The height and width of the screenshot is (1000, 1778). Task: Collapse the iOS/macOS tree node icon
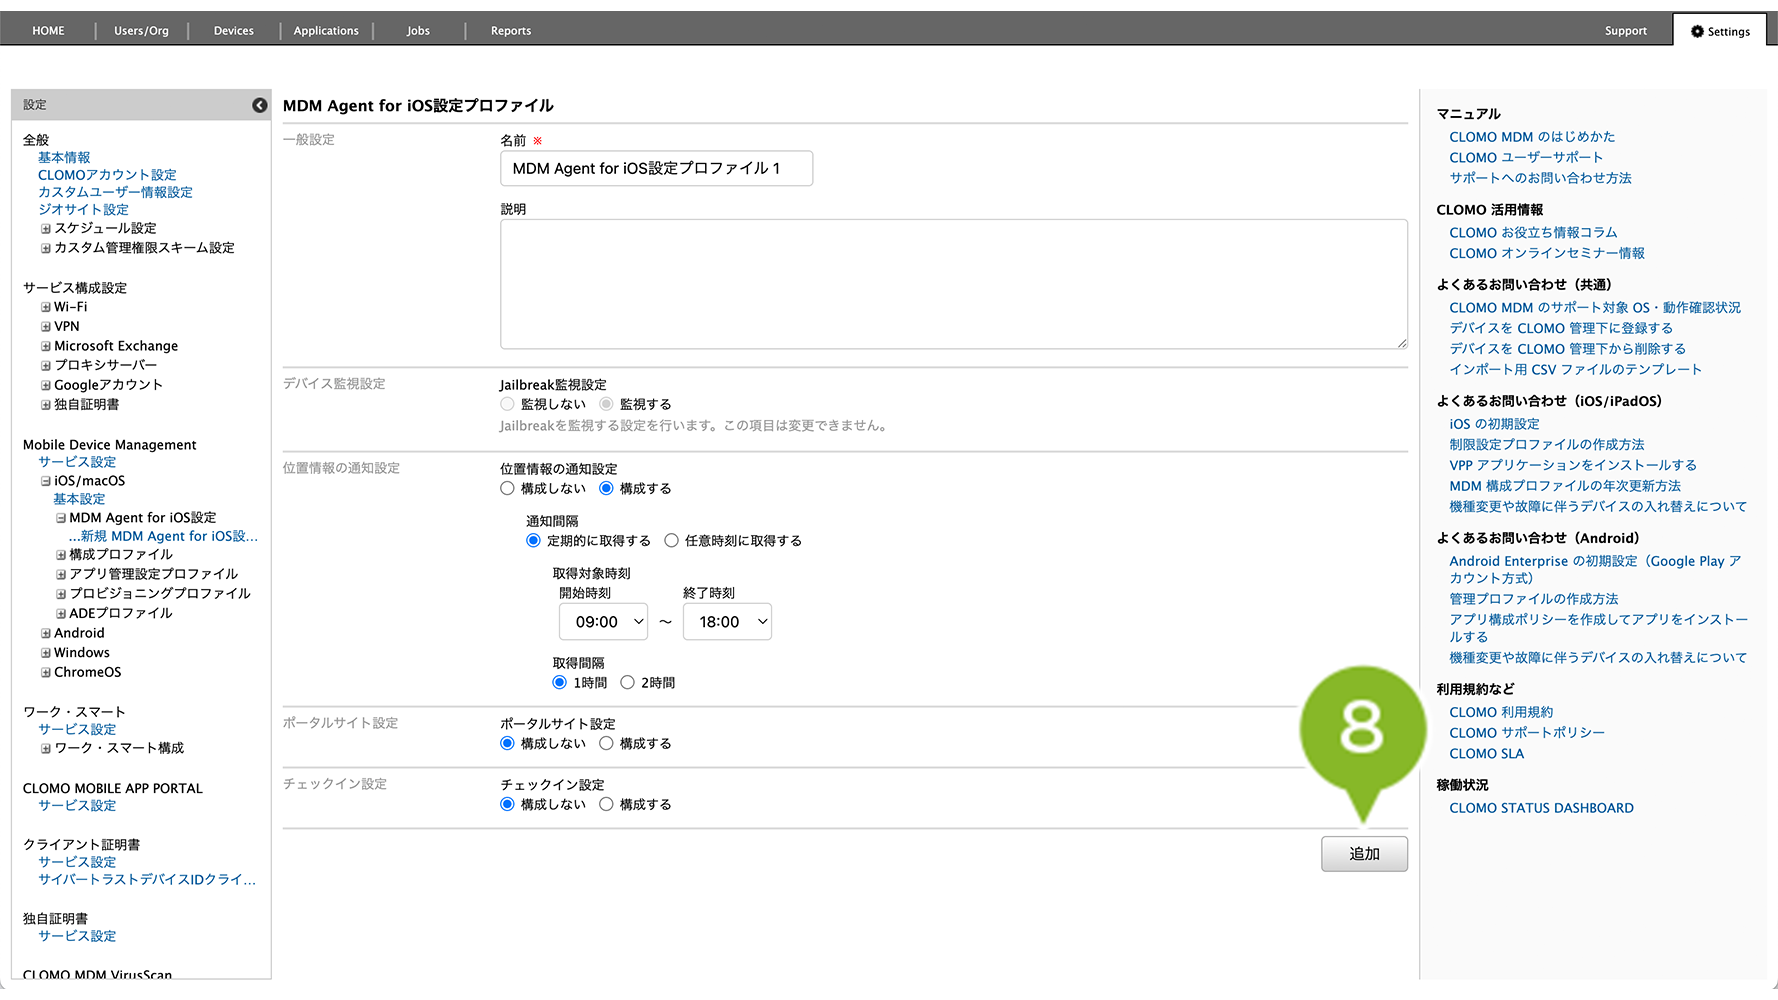pos(45,481)
